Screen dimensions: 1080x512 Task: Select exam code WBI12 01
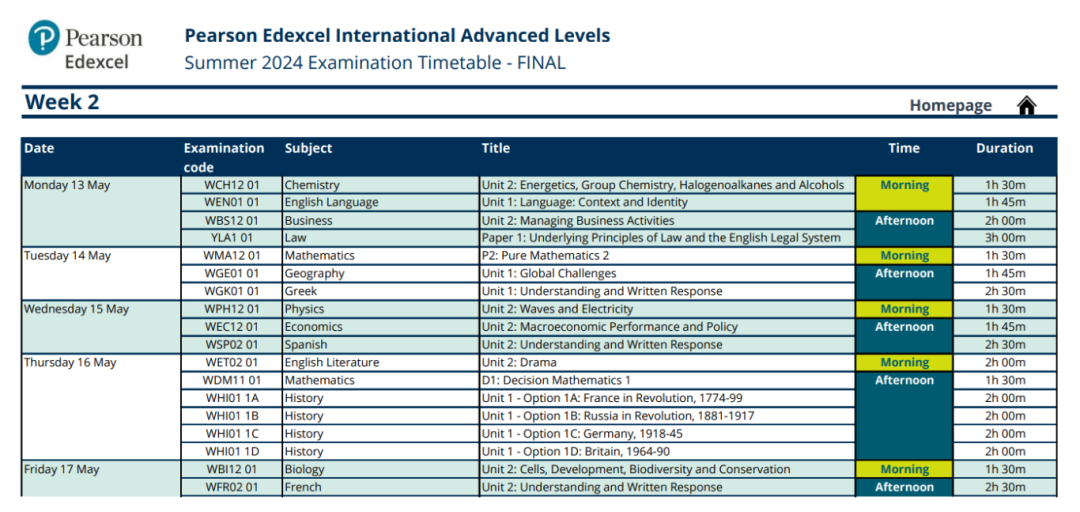pyautogui.click(x=231, y=470)
